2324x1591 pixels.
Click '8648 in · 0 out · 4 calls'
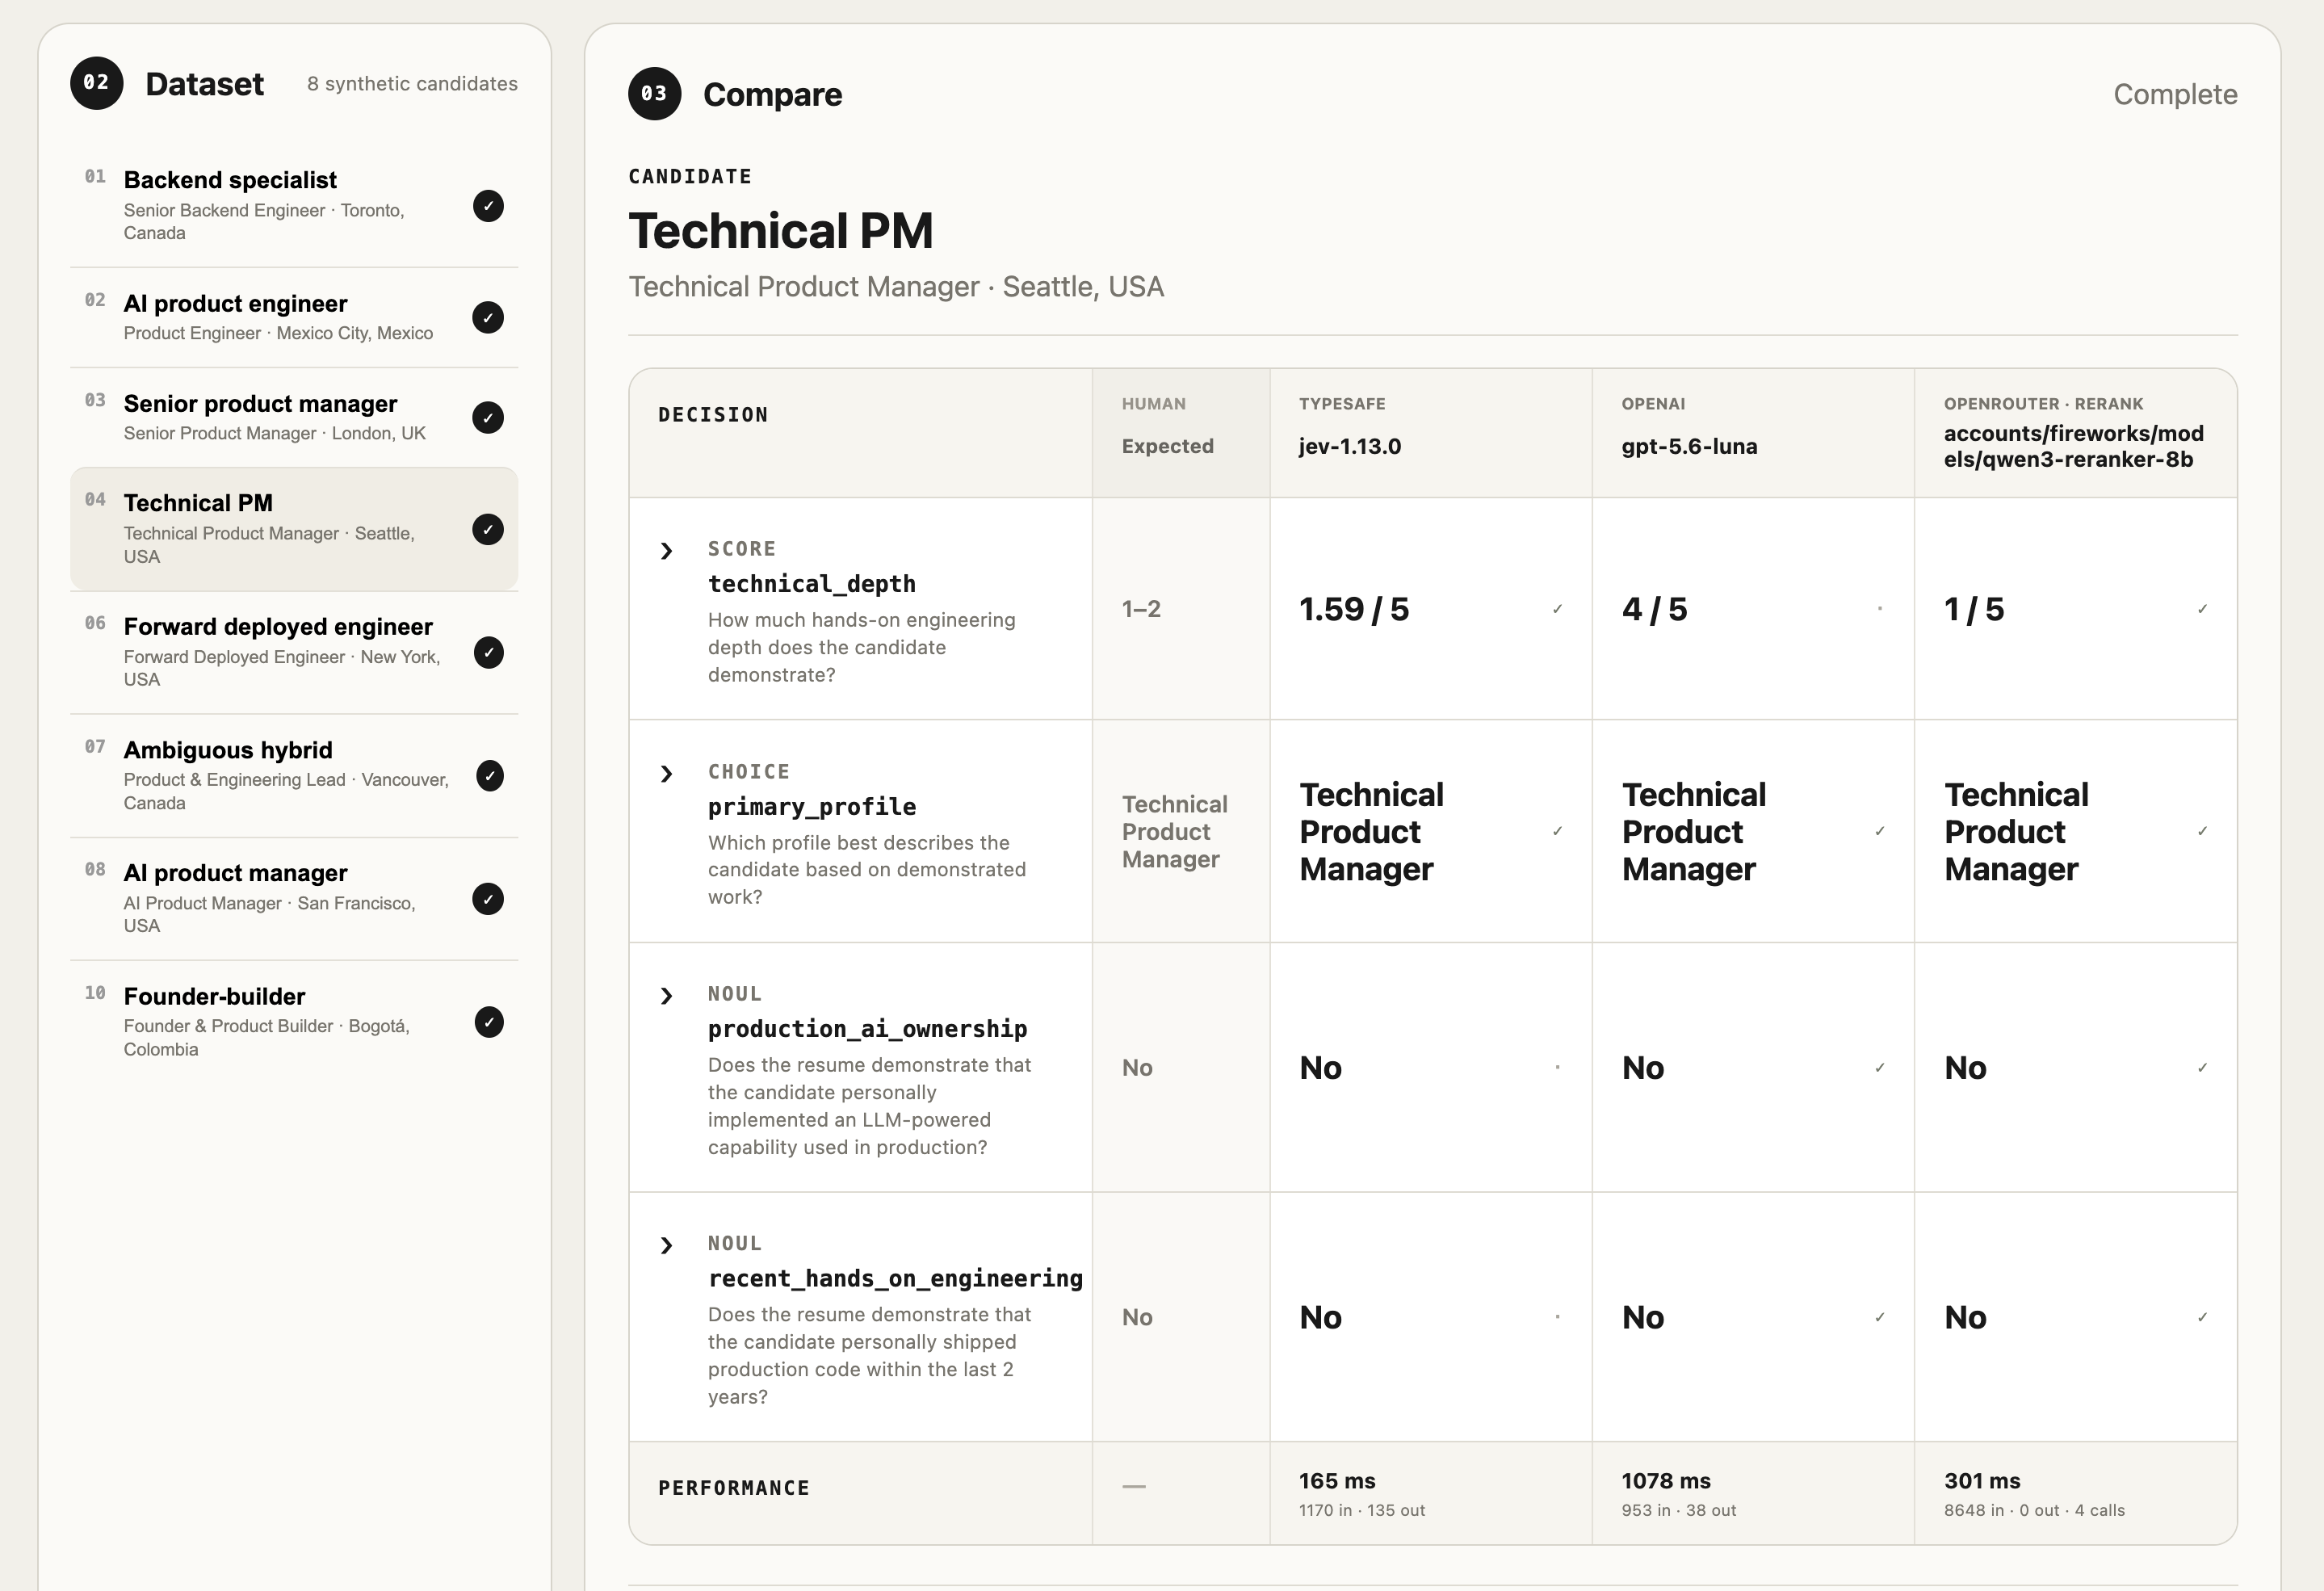[x=2034, y=1511]
